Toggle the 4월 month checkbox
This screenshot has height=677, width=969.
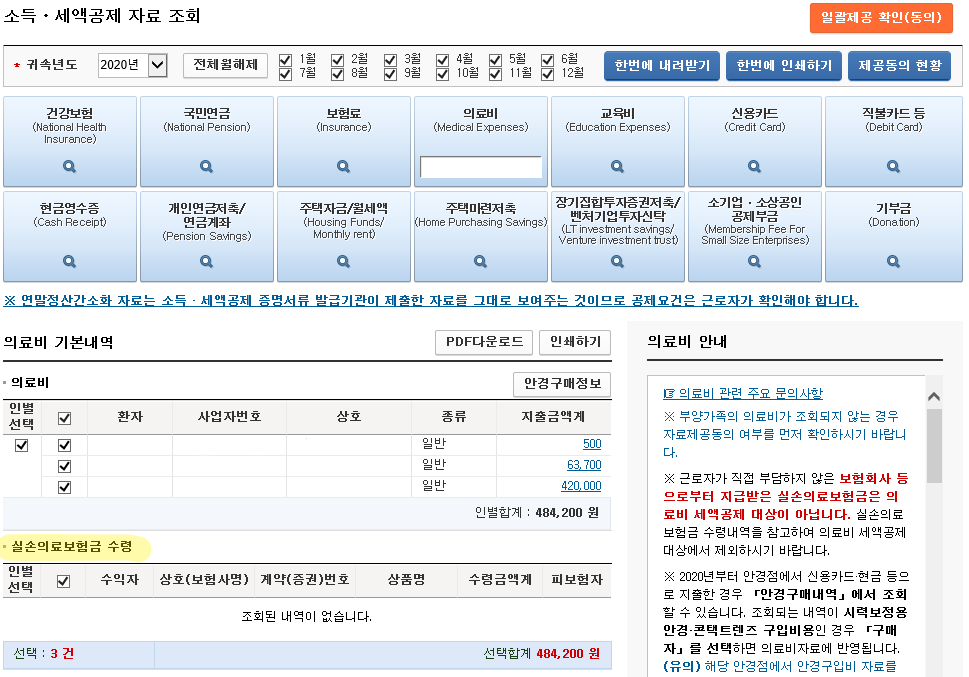point(442,60)
